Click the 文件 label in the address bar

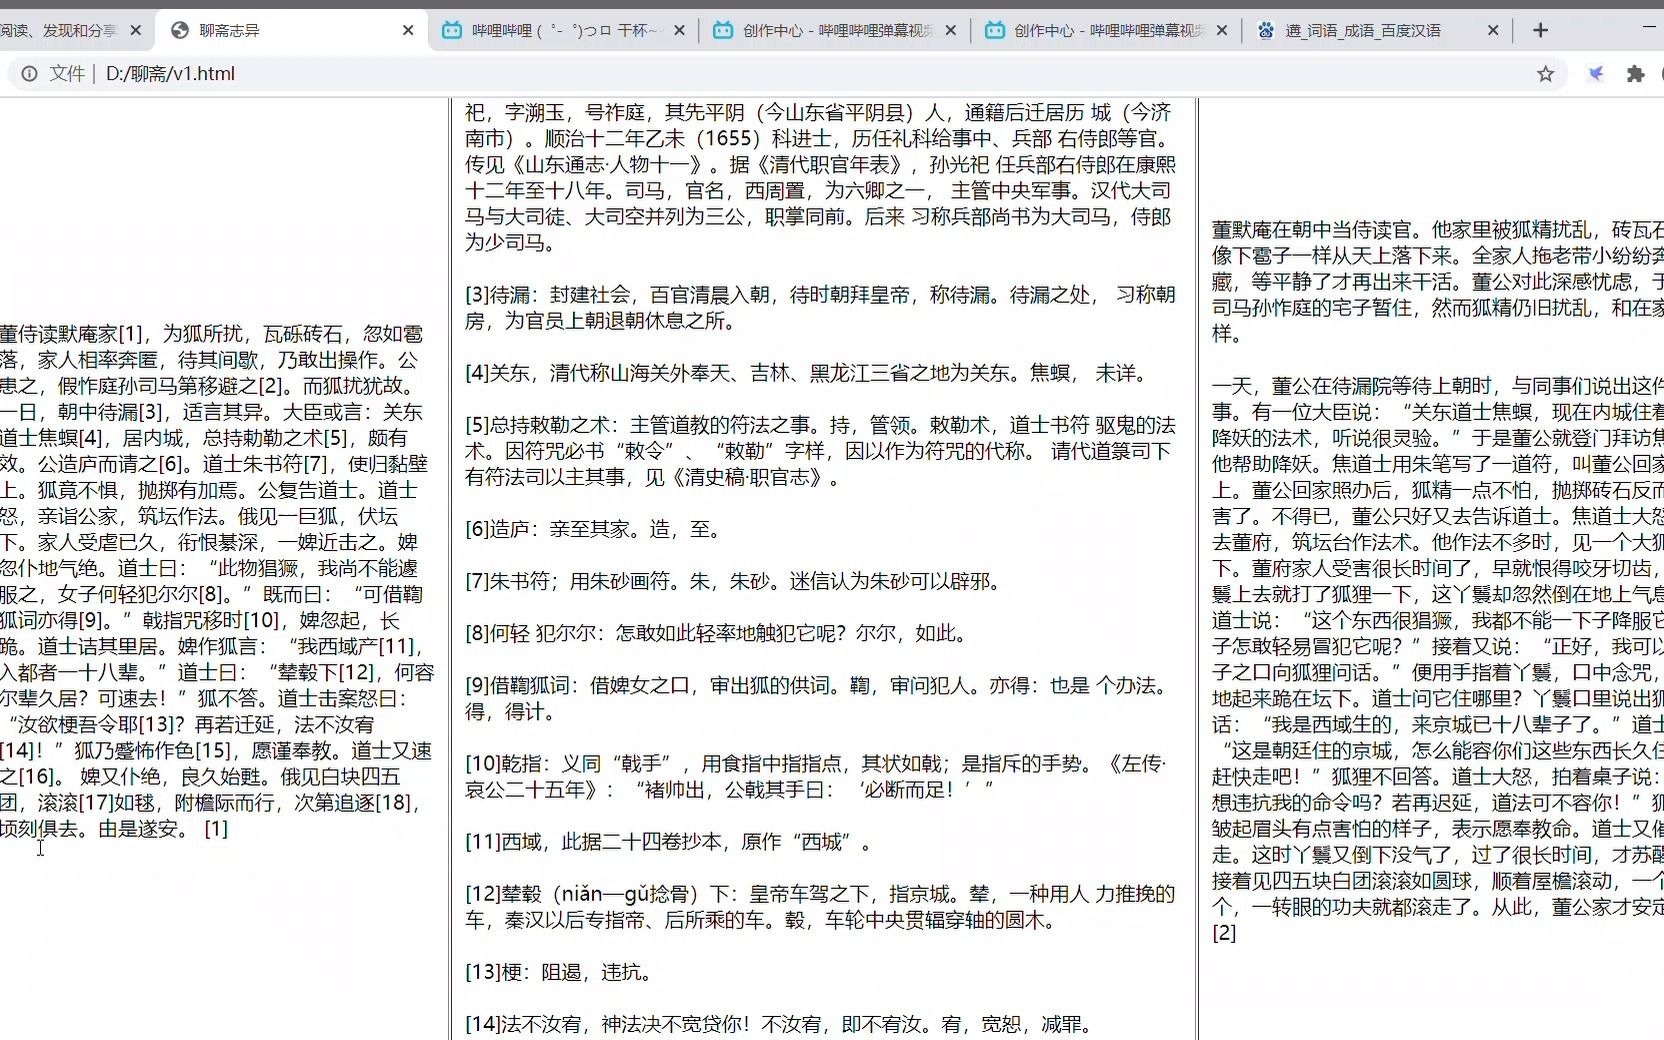tap(67, 74)
